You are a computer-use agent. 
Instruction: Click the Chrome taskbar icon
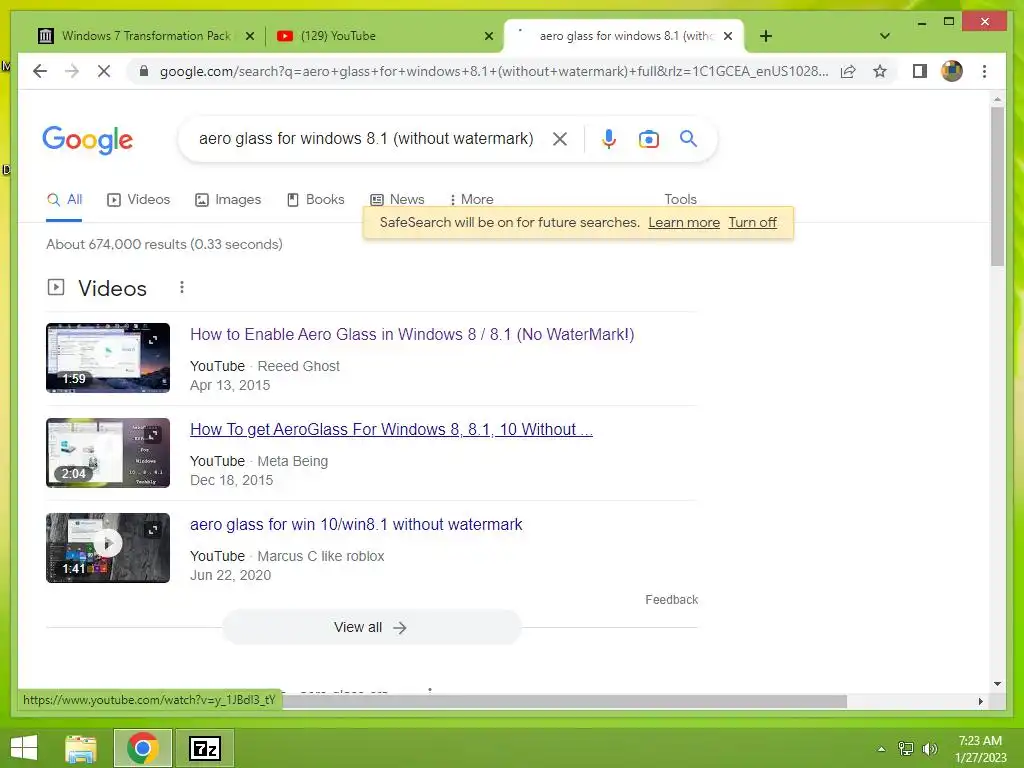143,748
